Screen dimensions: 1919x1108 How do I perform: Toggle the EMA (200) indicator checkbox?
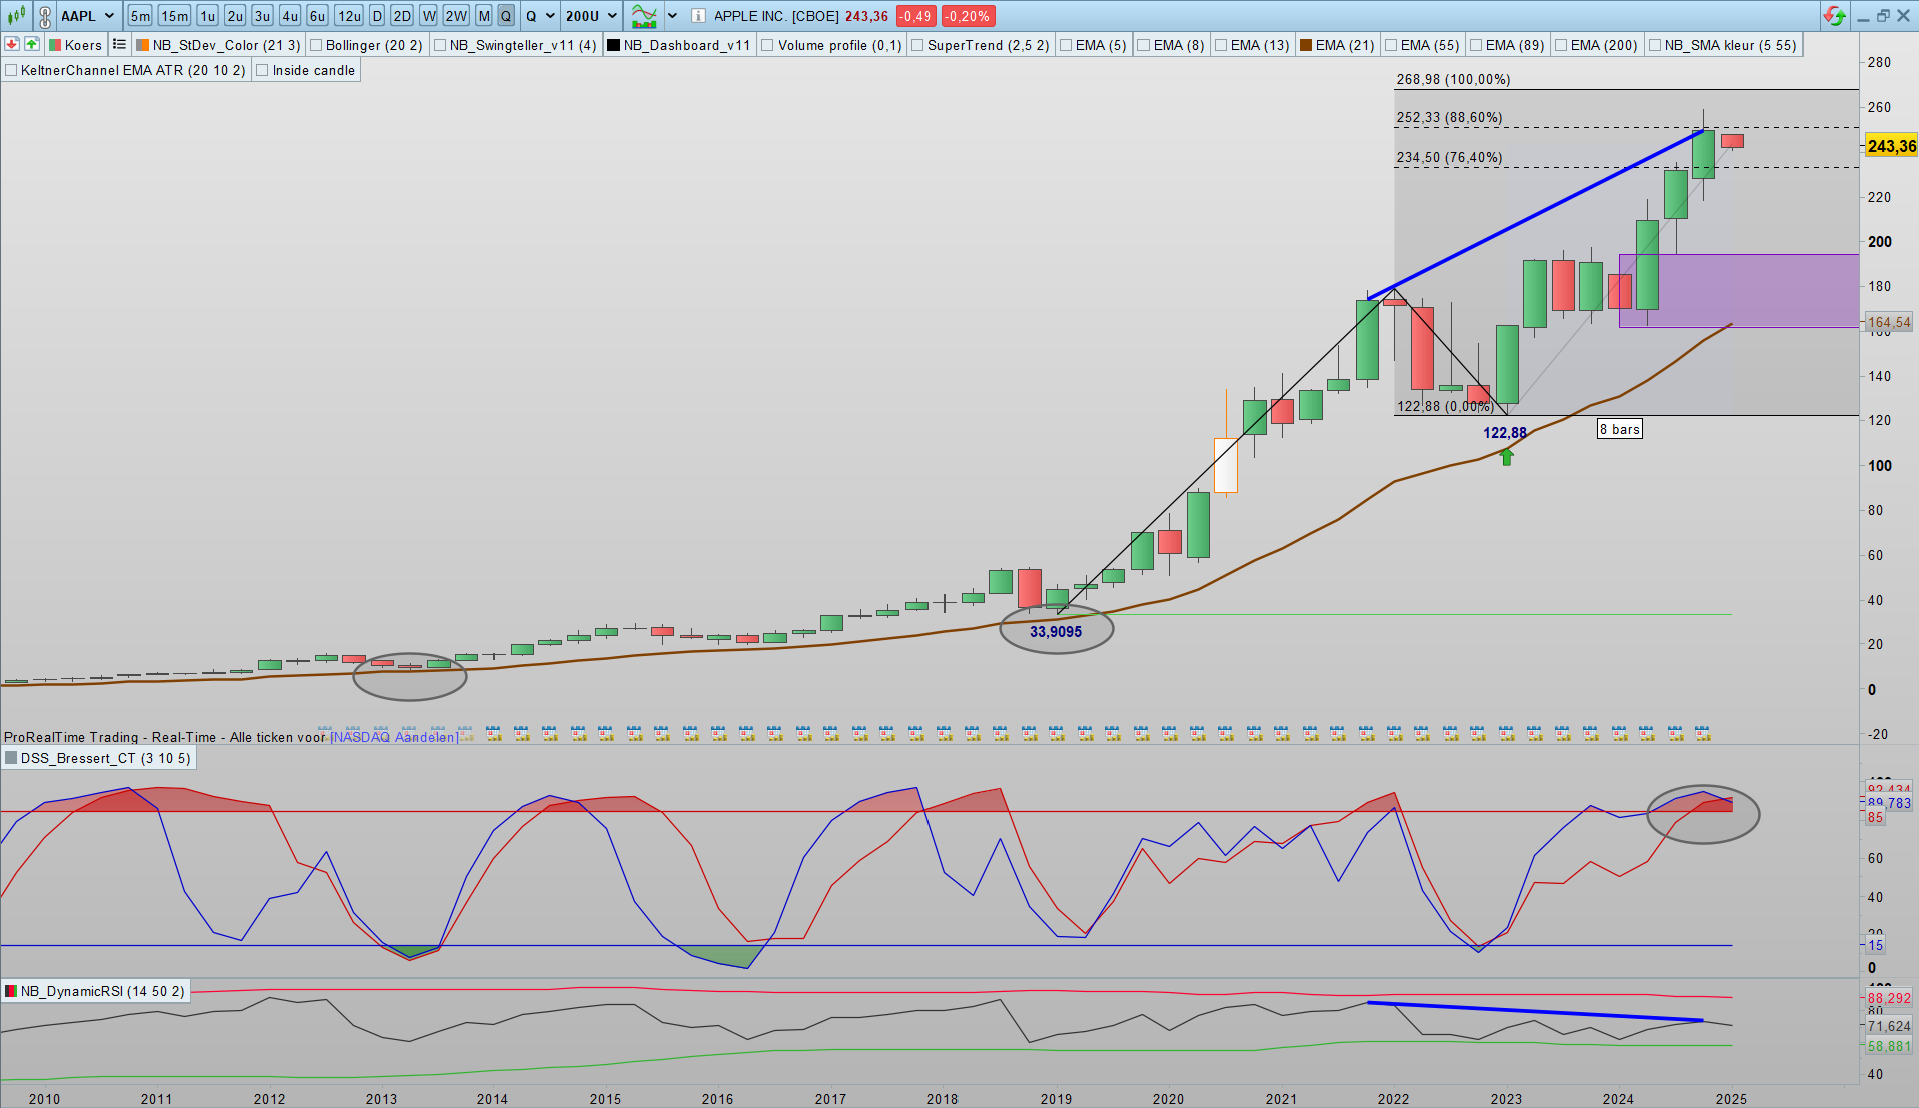[x=1561, y=45]
